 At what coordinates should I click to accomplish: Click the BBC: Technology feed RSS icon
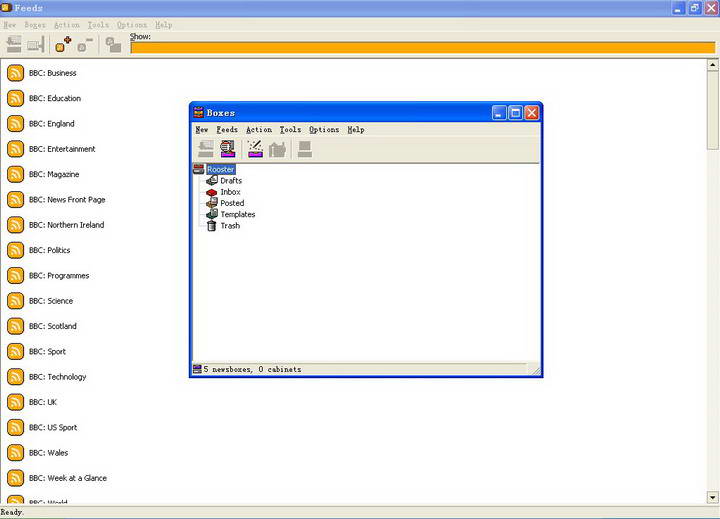[16, 377]
